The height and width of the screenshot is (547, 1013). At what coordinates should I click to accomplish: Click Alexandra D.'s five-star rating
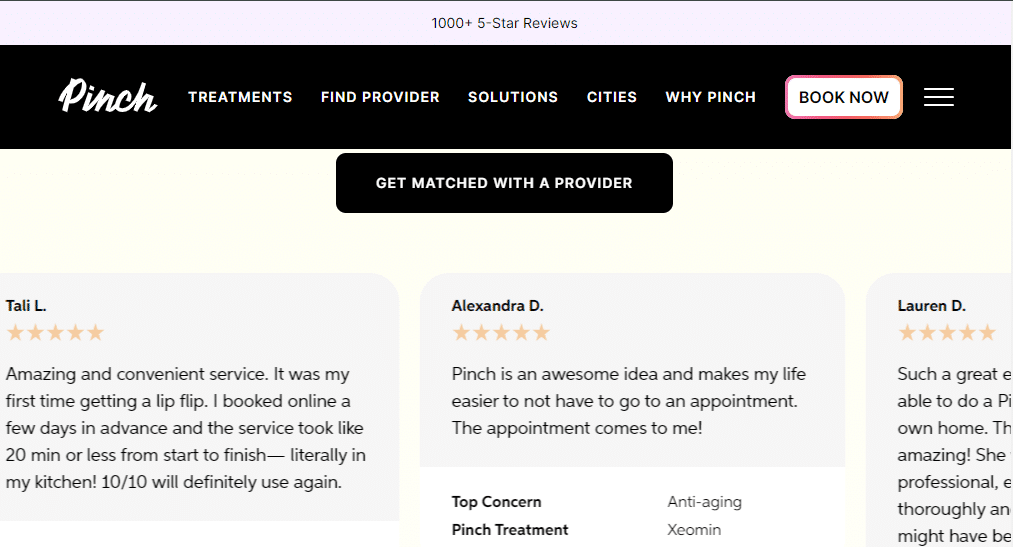click(501, 333)
